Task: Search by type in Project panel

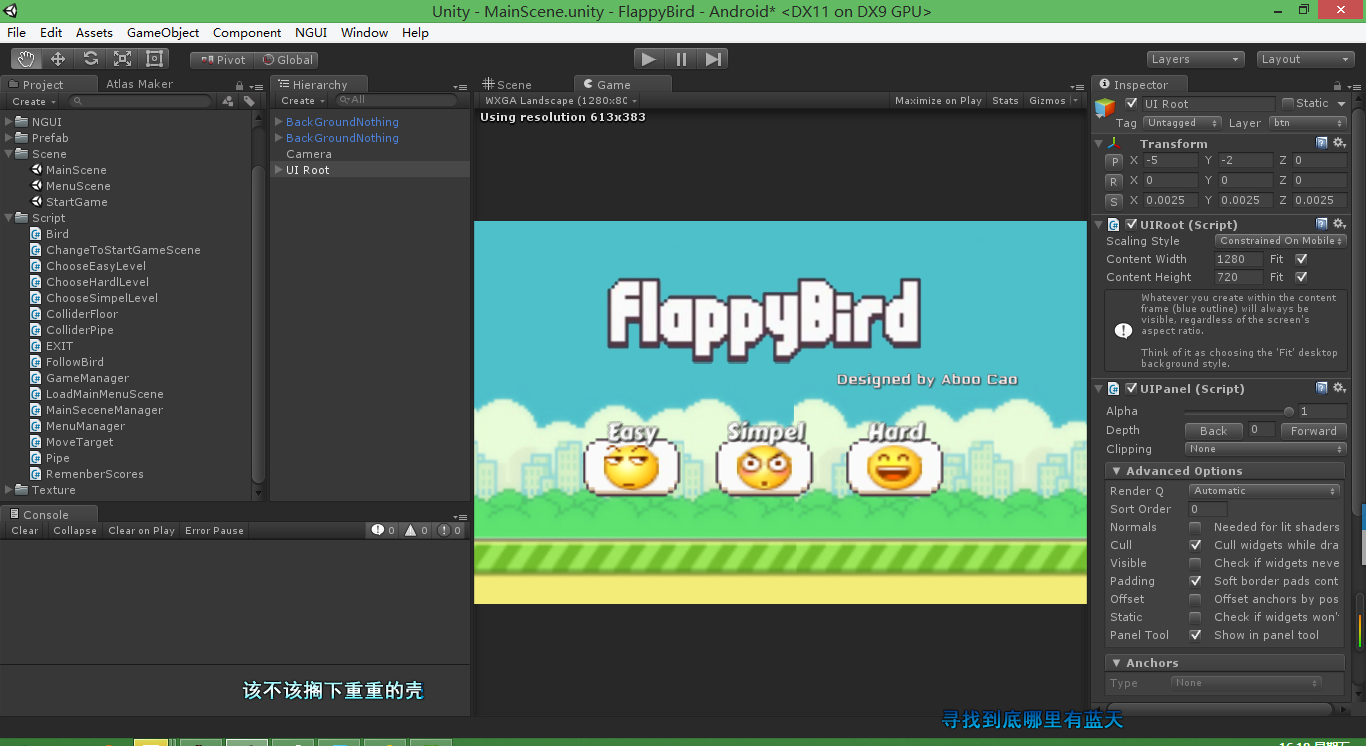Action: click(228, 101)
